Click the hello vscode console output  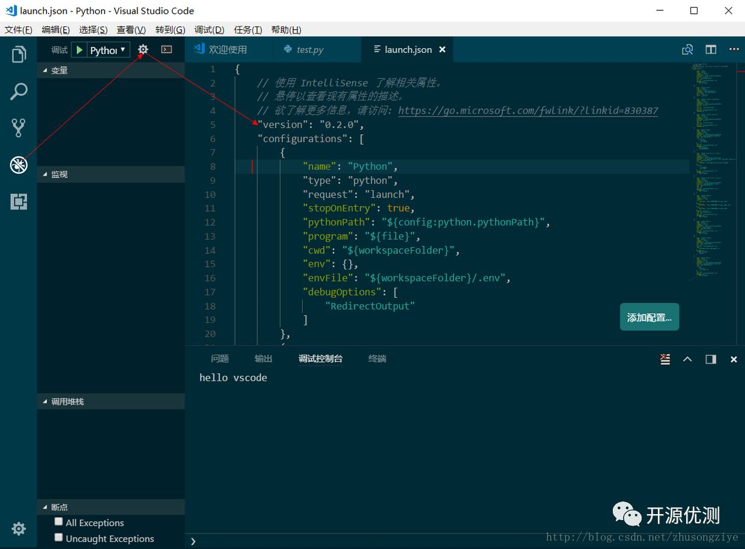(233, 377)
